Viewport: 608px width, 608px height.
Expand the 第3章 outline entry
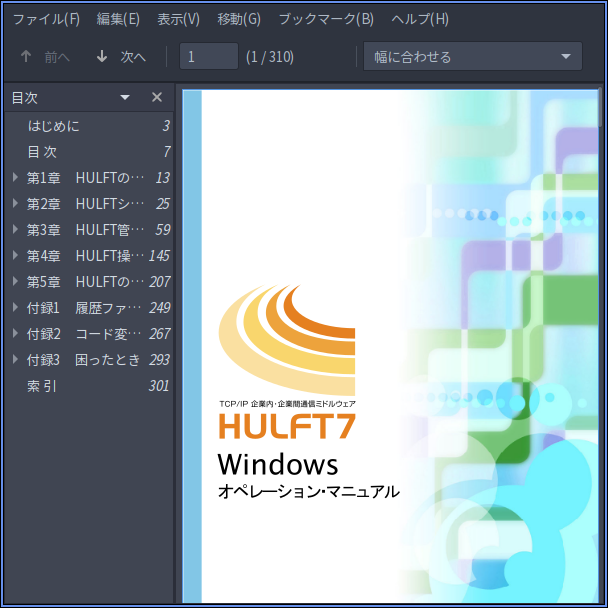pos(15,230)
